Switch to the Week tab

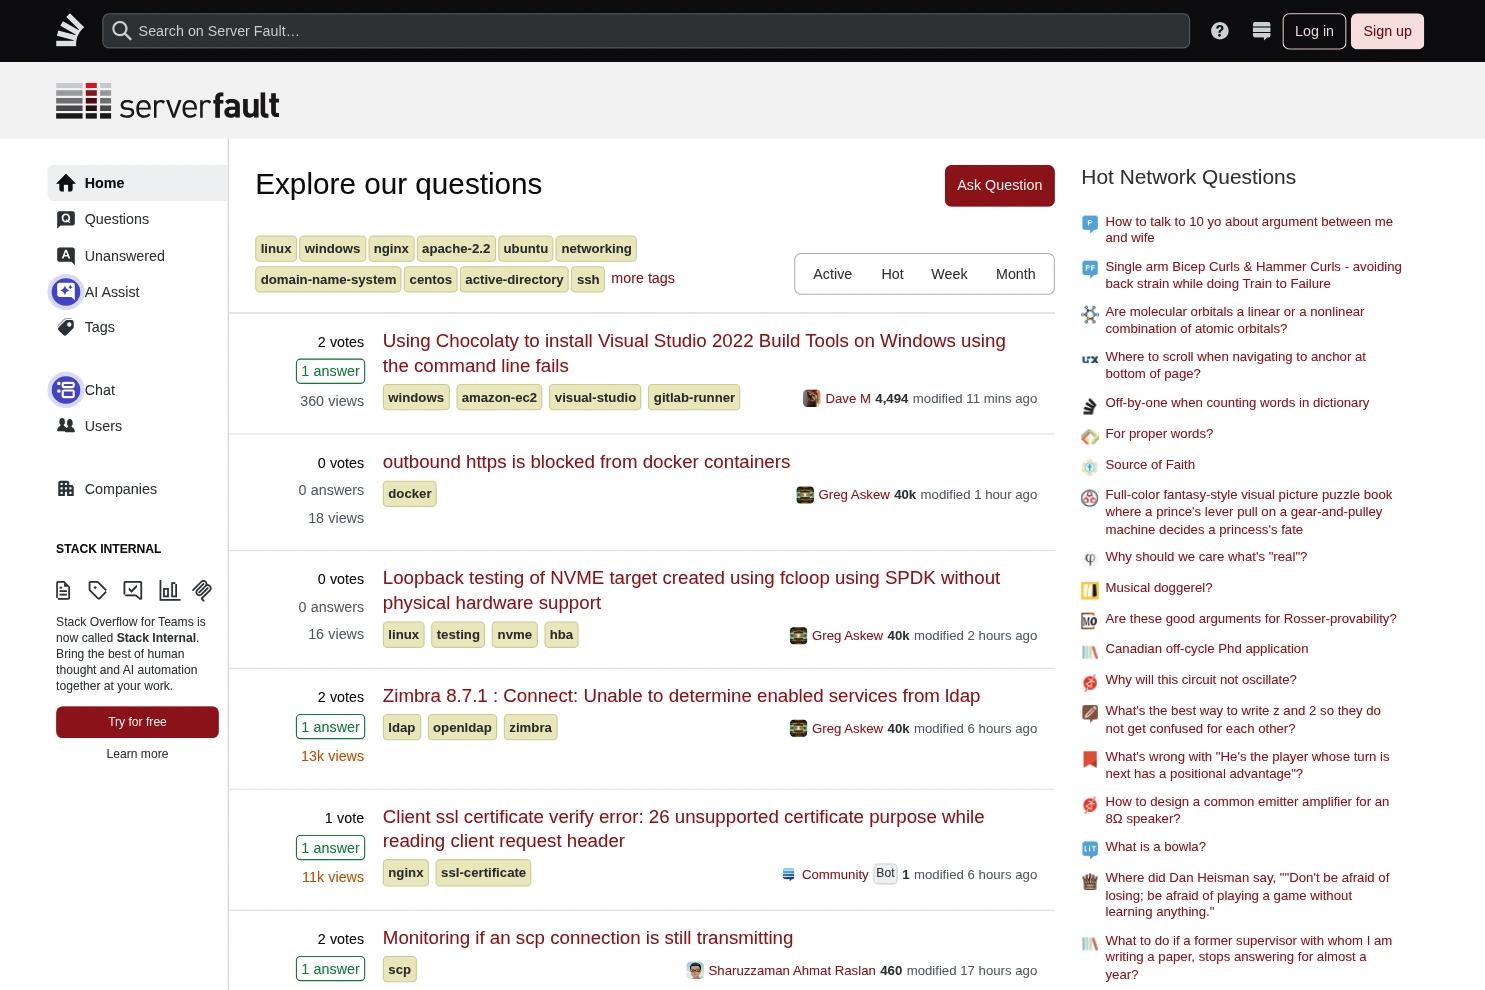(x=949, y=274)
